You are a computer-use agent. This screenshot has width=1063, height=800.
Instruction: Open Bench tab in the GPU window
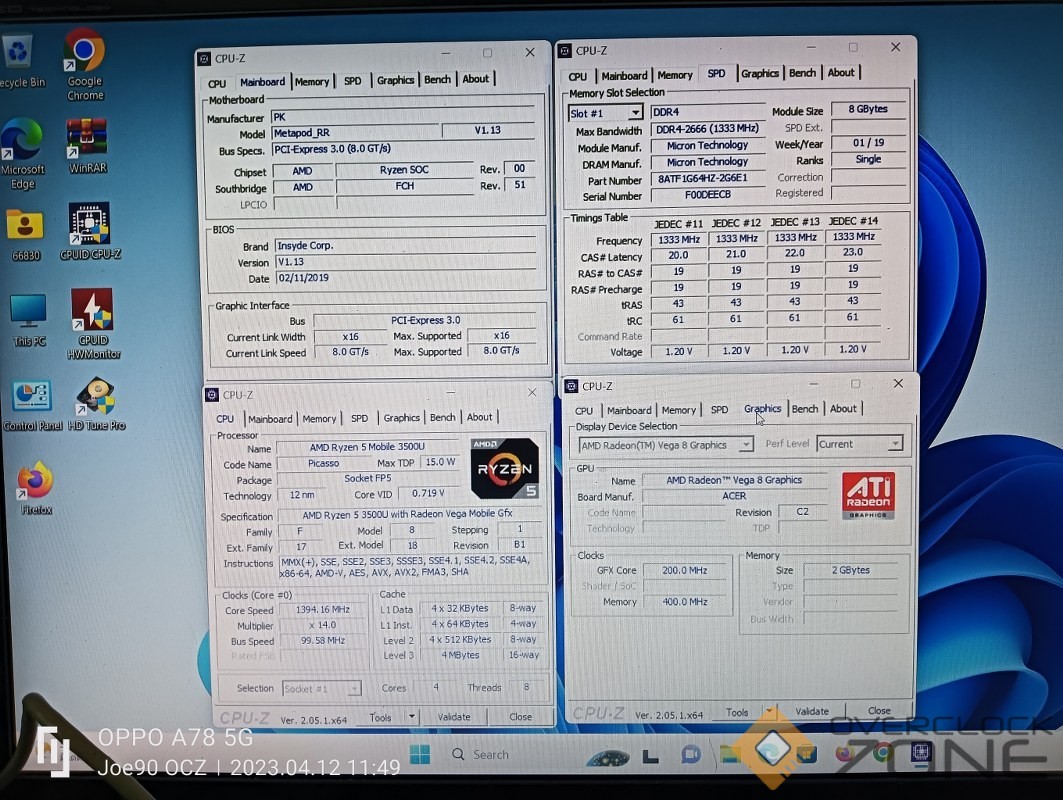(x=805, y=409)
